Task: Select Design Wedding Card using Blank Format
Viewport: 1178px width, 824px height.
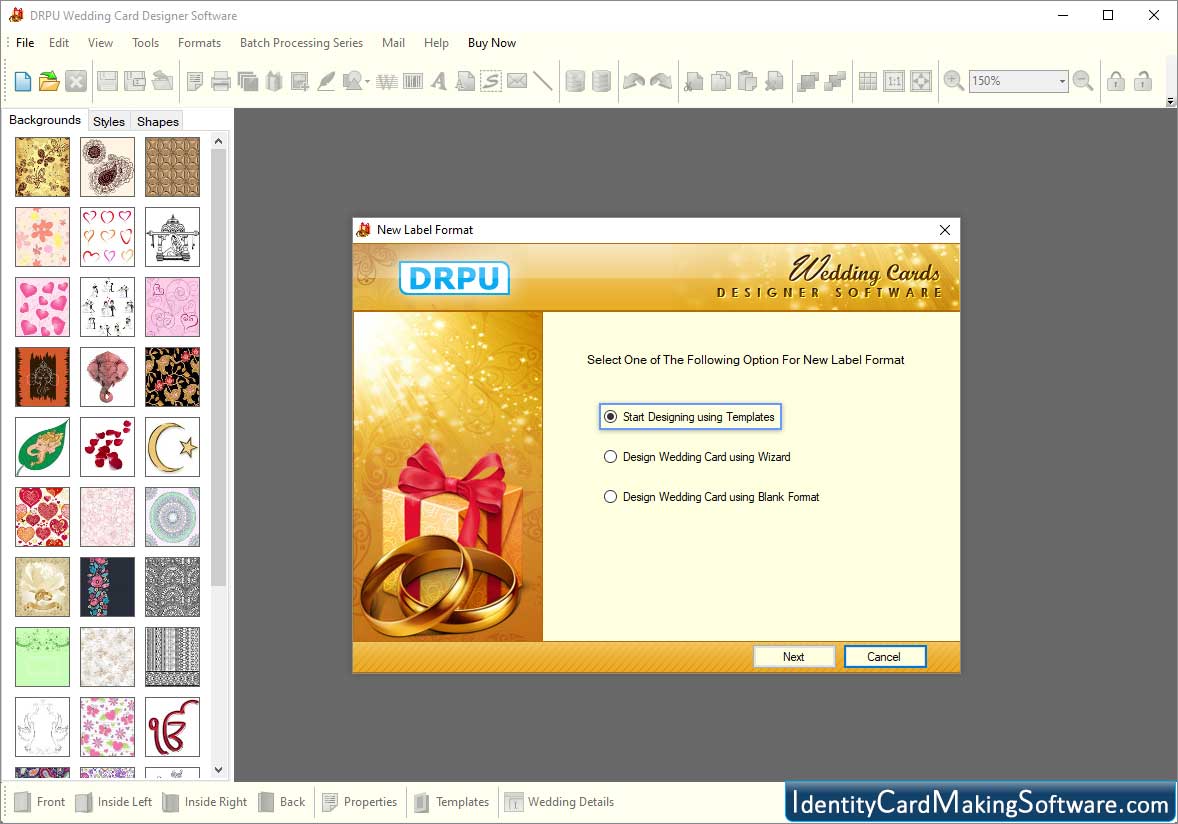Action: tap(711, 497)
